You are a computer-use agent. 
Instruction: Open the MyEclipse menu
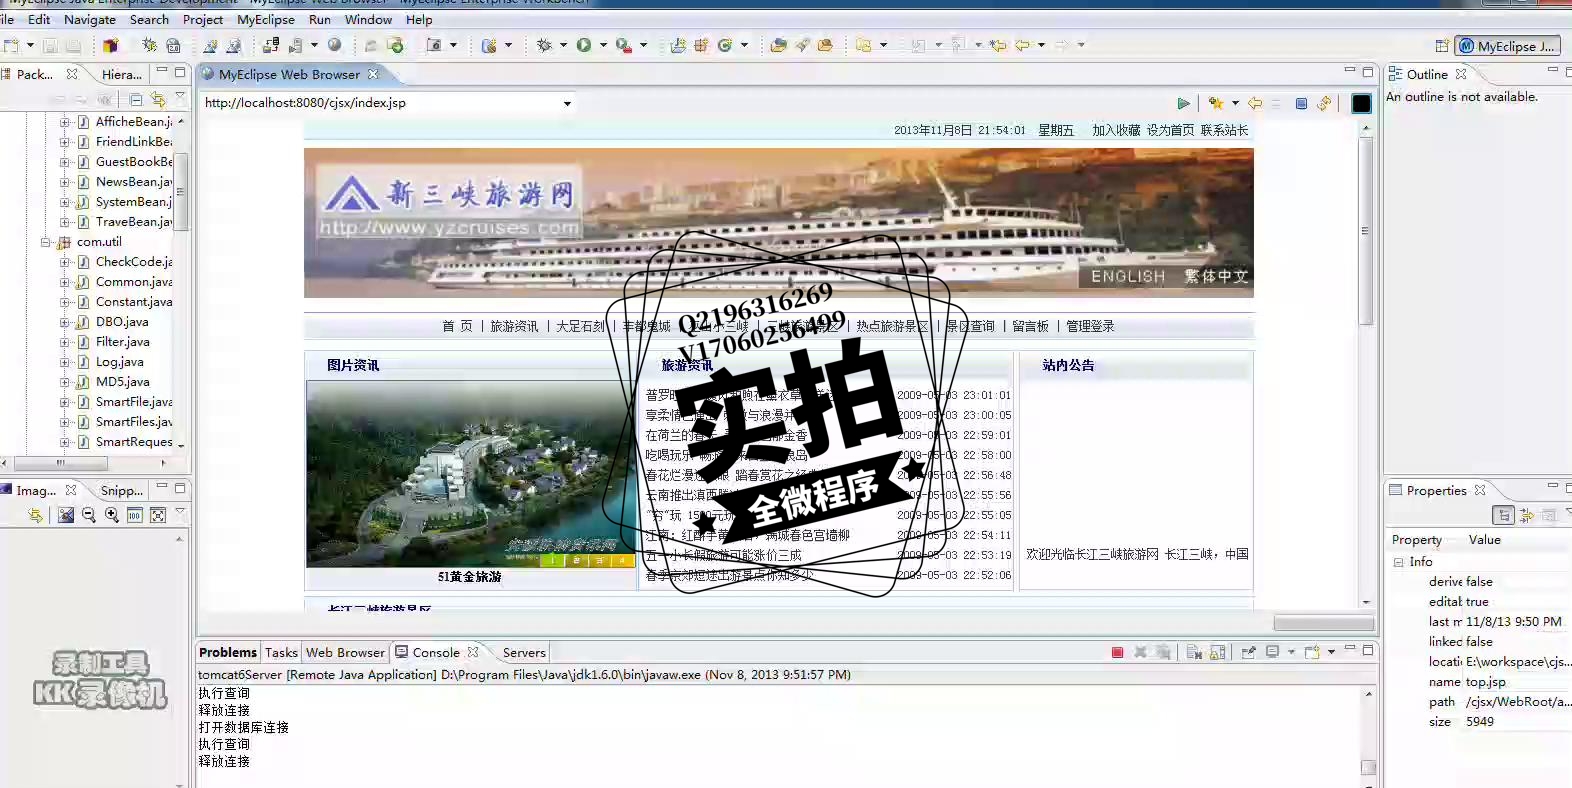(x=266, y=19)
